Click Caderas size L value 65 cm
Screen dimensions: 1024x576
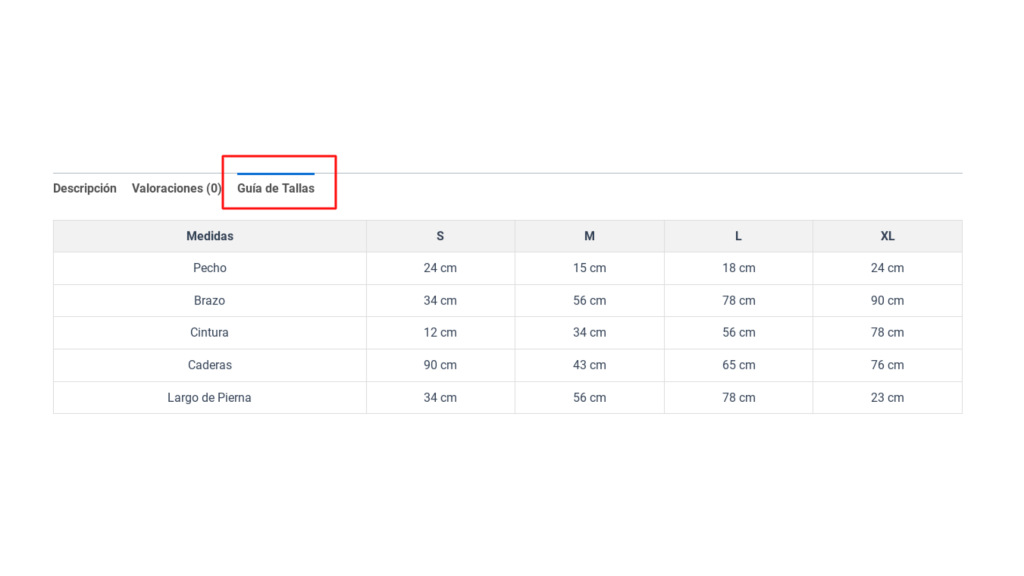pyautogui.click(x=739, y=365)
